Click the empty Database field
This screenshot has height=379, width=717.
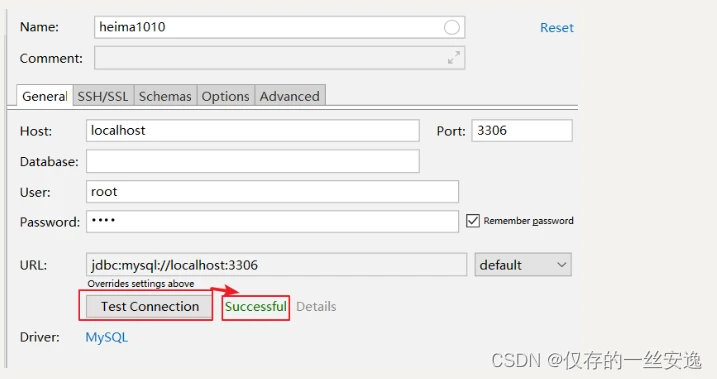[252, 161]
